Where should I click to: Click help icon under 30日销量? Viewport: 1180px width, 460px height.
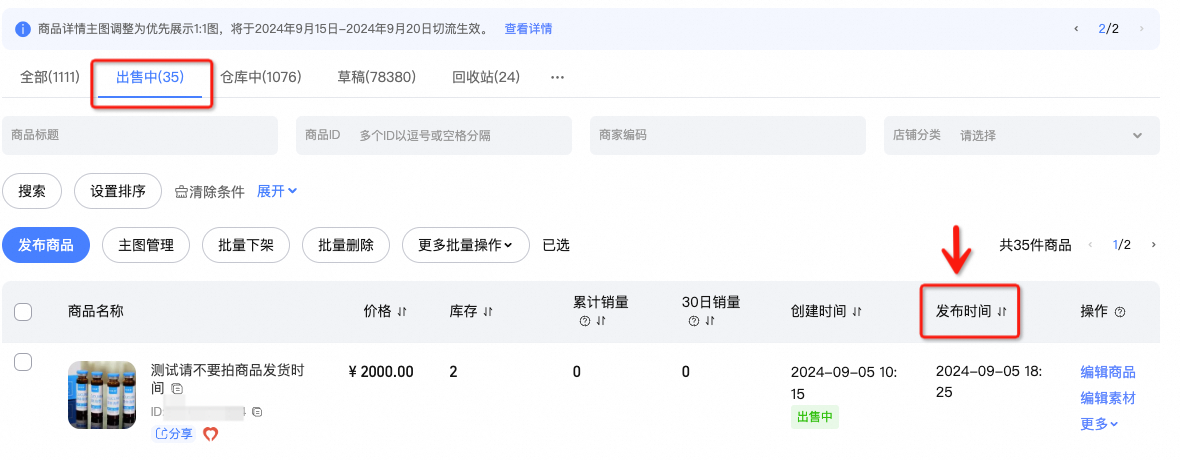tap(692, 321)
